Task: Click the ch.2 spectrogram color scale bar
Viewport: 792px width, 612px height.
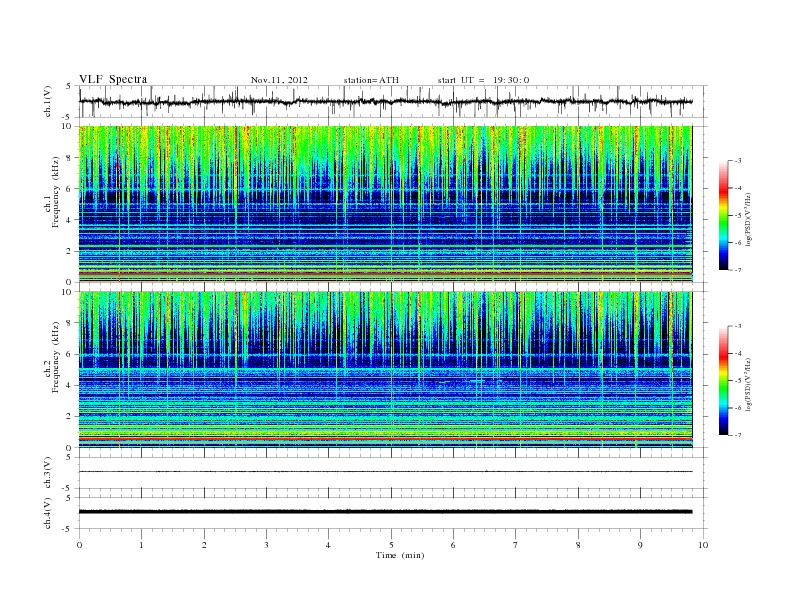Action: pos(724,380)
